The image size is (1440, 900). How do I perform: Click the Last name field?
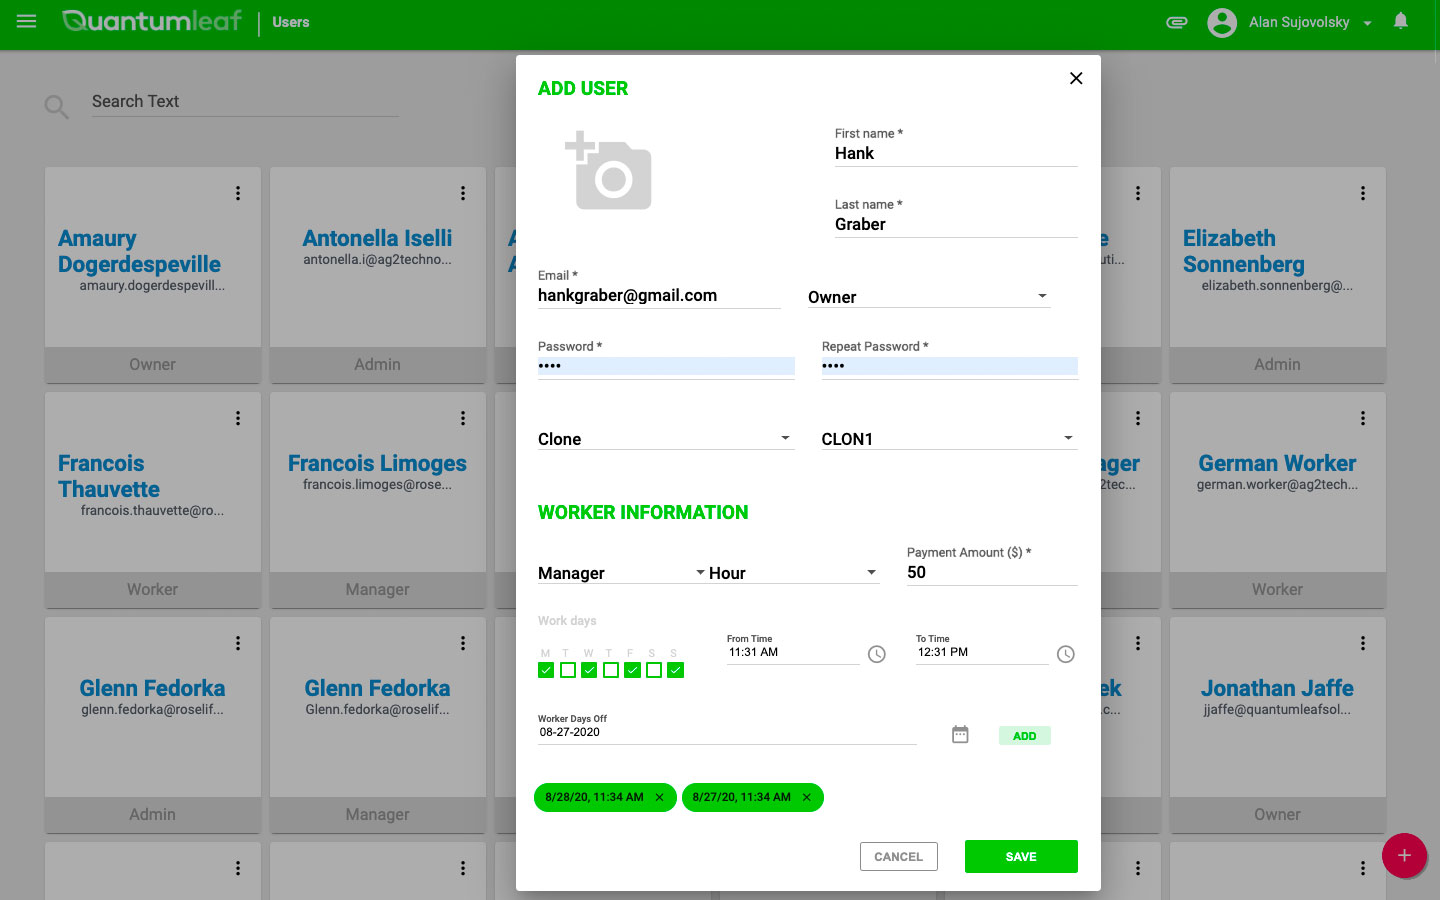[x=956, y=225]
